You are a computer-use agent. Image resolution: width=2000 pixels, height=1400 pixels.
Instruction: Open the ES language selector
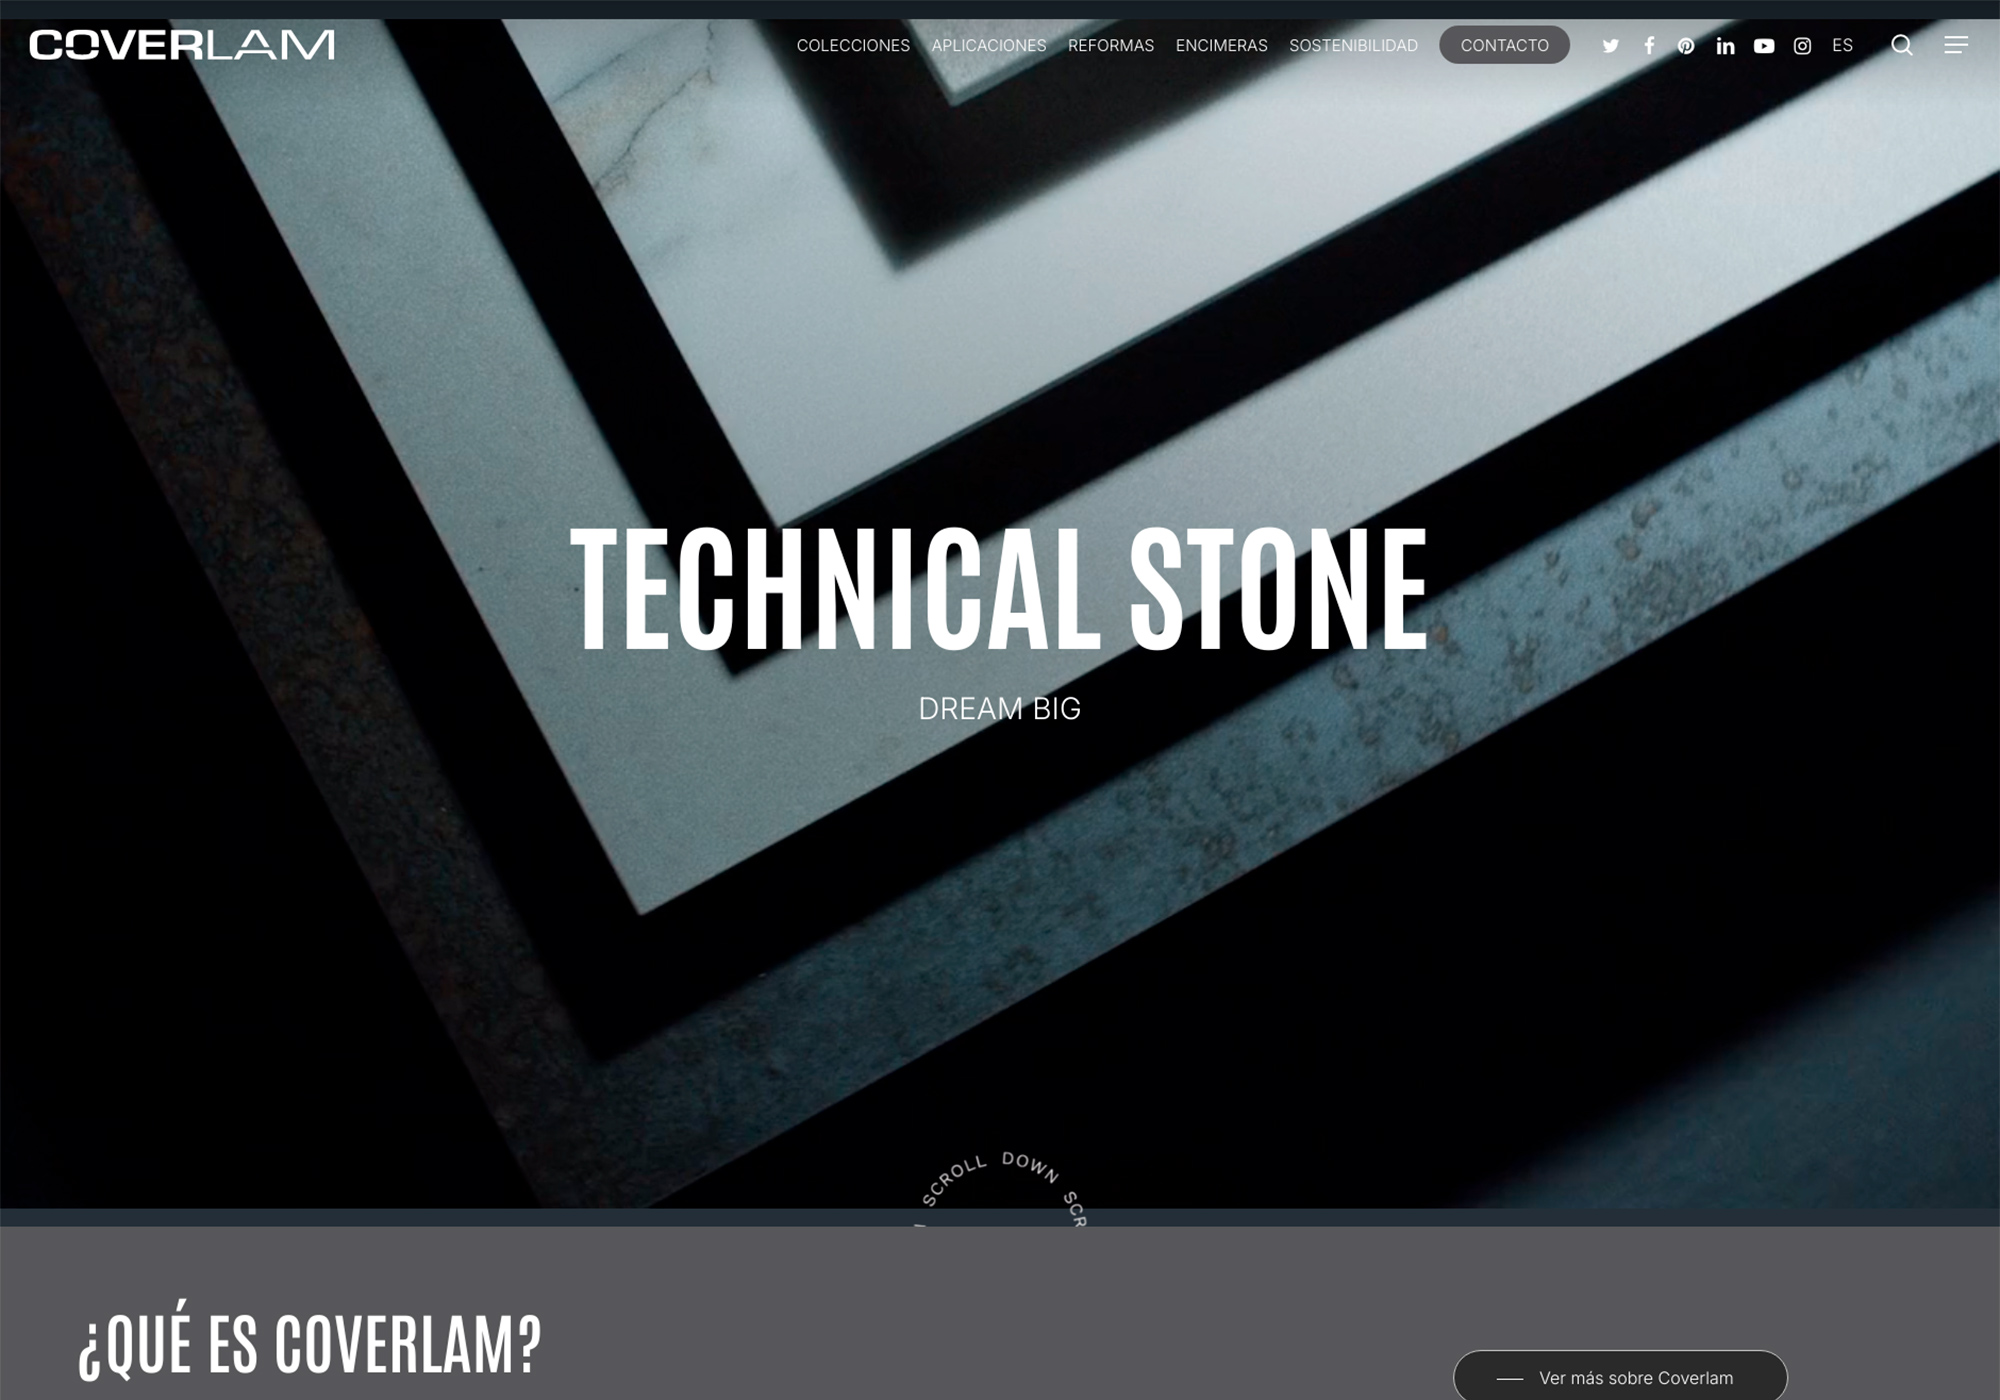point(1842,45)
